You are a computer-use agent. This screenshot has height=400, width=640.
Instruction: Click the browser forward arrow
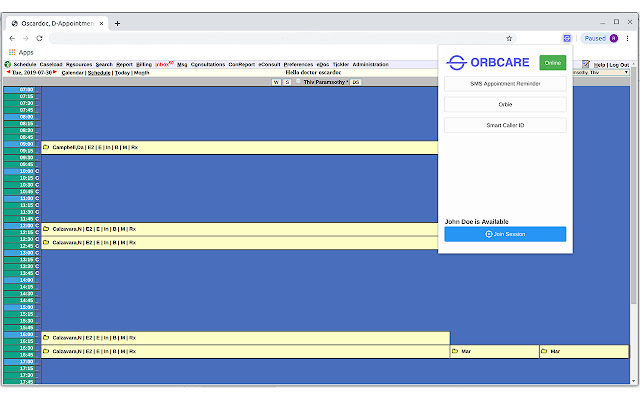click(26, 38)
